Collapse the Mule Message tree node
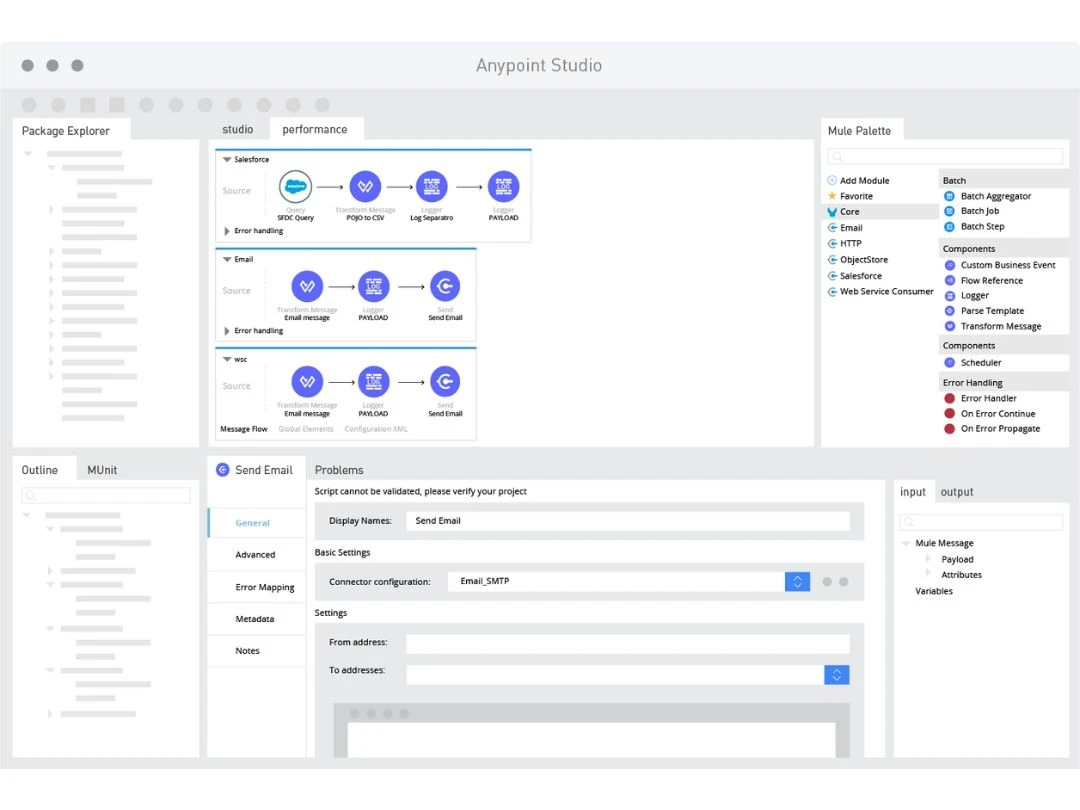1080x810 pixels. pyautogui.click(x=906, y=544)
